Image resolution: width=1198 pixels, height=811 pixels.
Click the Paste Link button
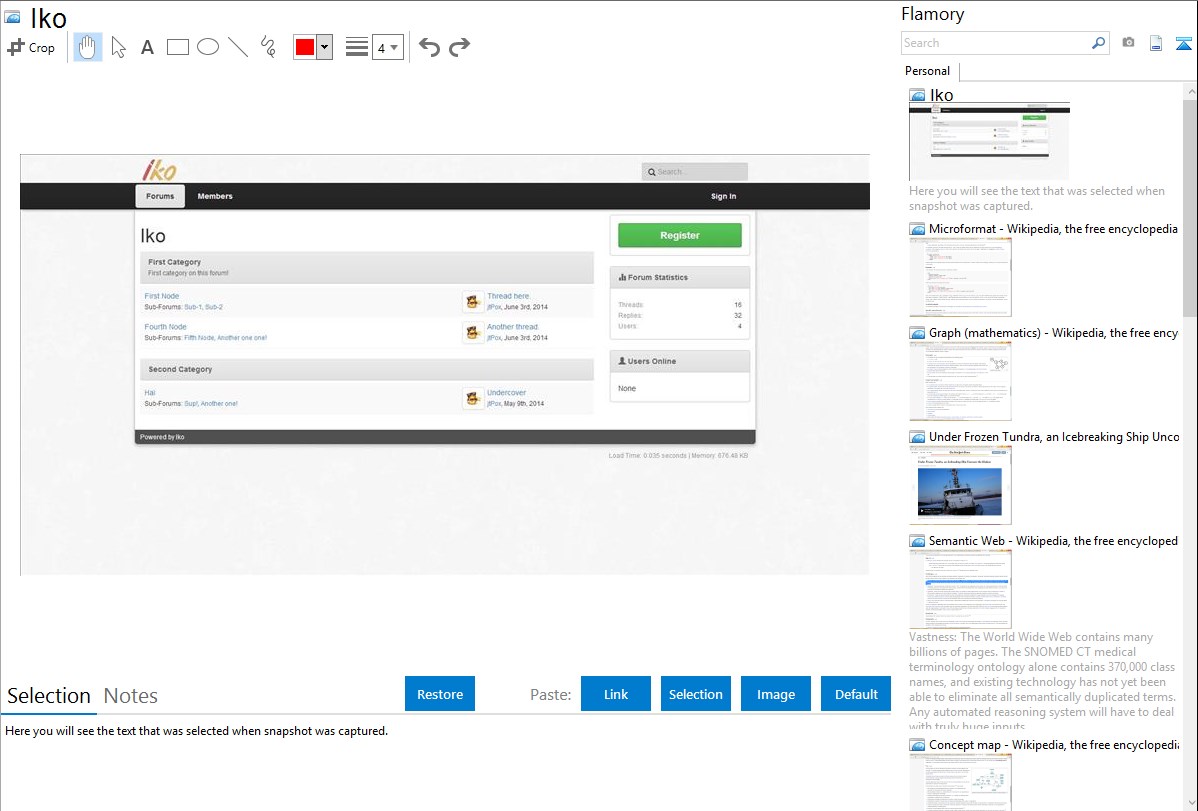click(x=616, y=694)
